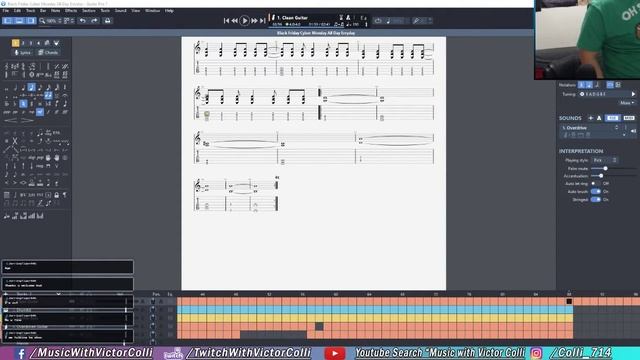640x360 pixels.
Task: Select the mp dynamic
Action: 31,112
